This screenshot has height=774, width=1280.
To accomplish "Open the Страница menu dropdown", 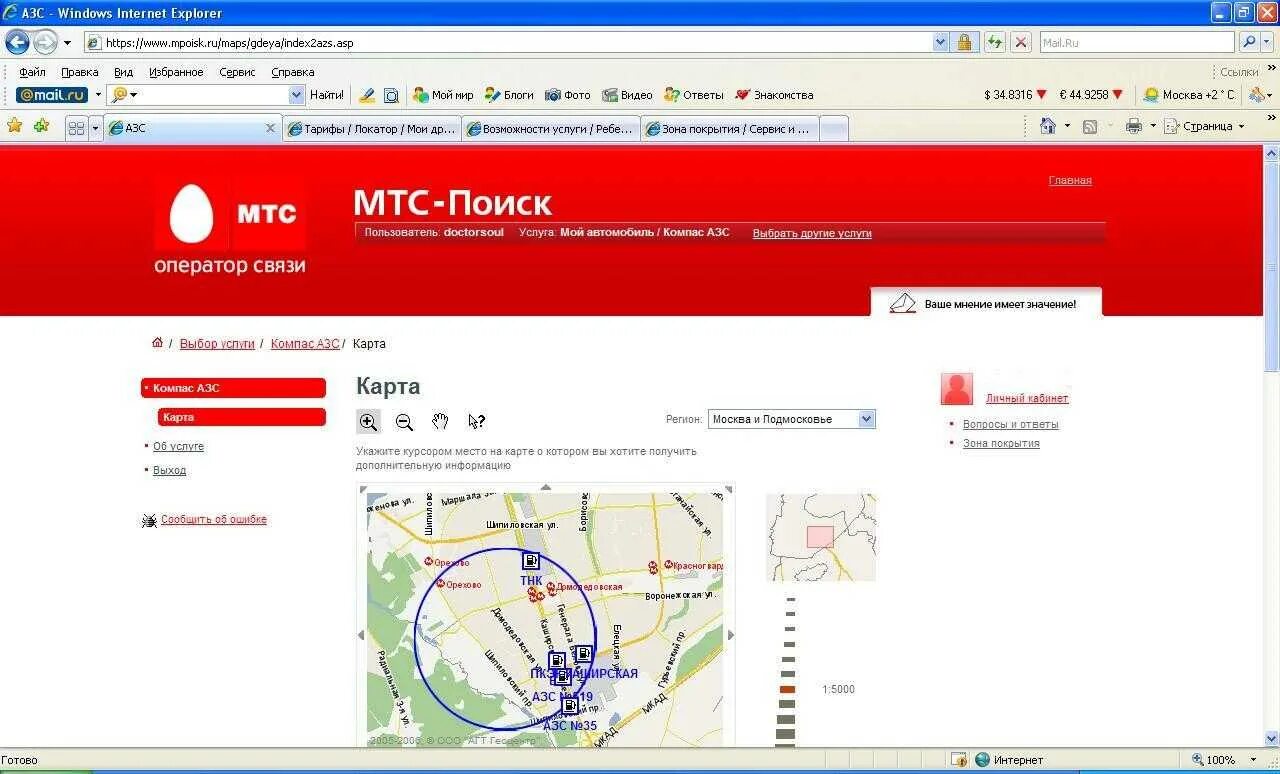I will coord(1205,126).
